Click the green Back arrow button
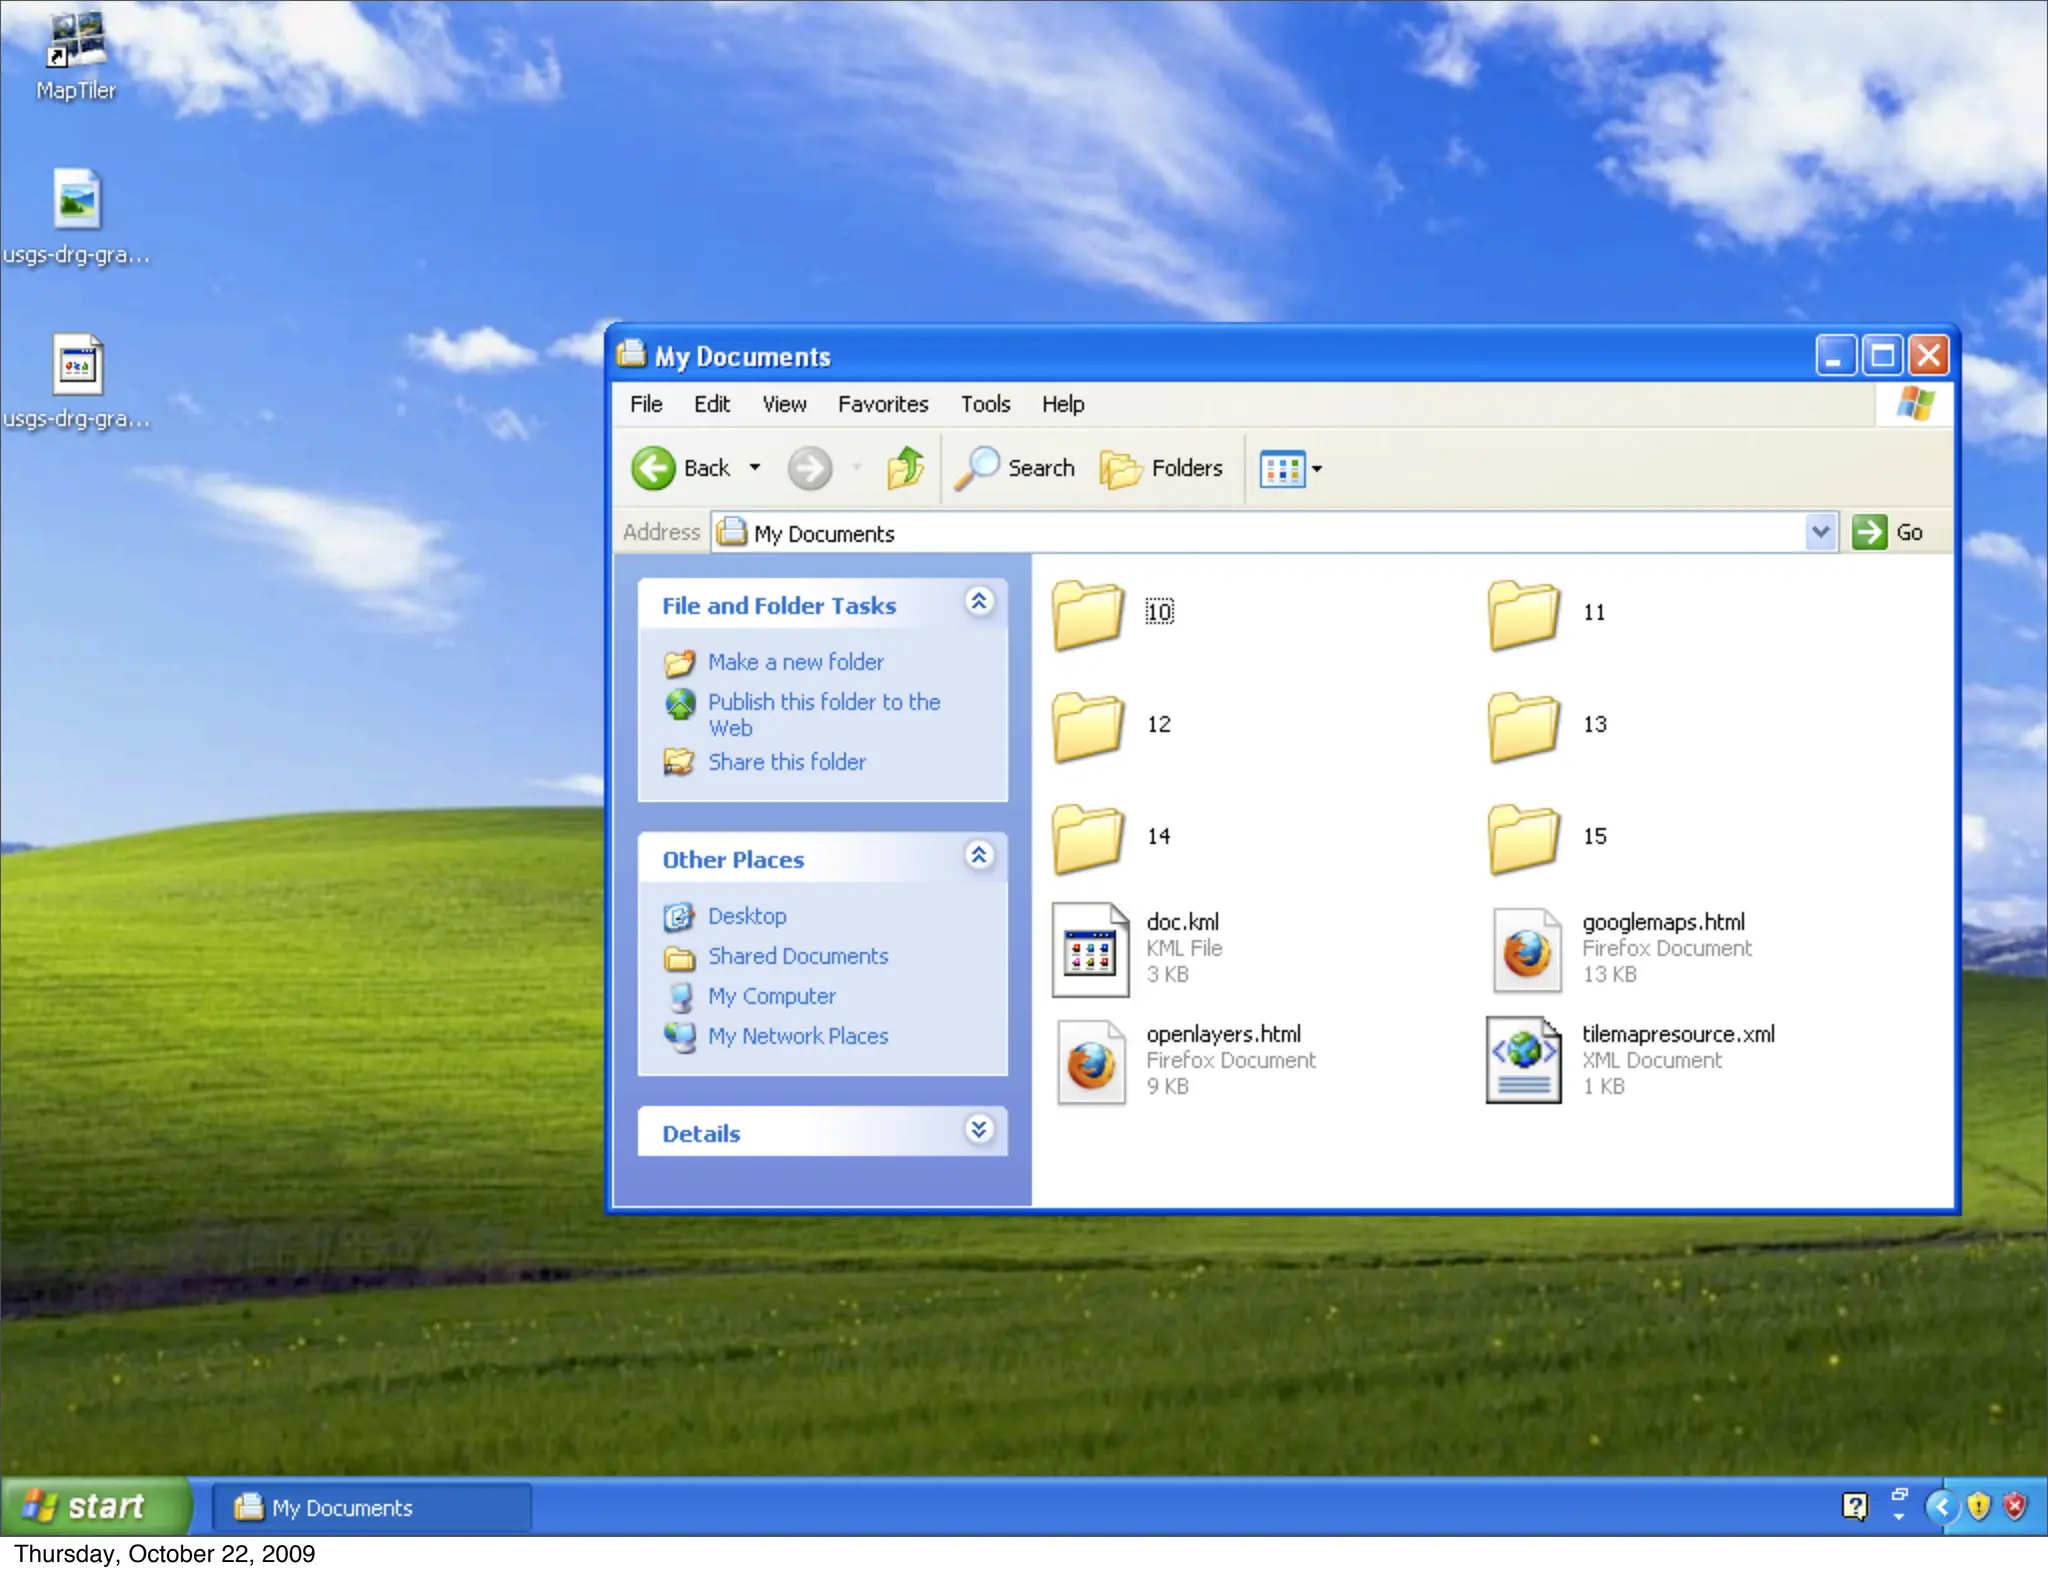This screenshot has width=2048, height=1576. [654, 468]
